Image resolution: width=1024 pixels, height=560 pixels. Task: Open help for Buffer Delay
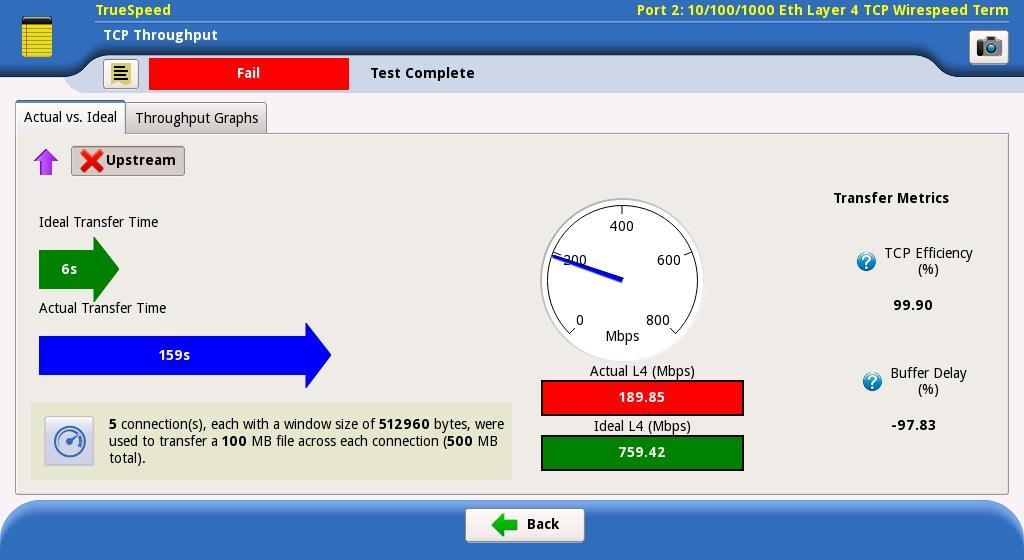872,381
